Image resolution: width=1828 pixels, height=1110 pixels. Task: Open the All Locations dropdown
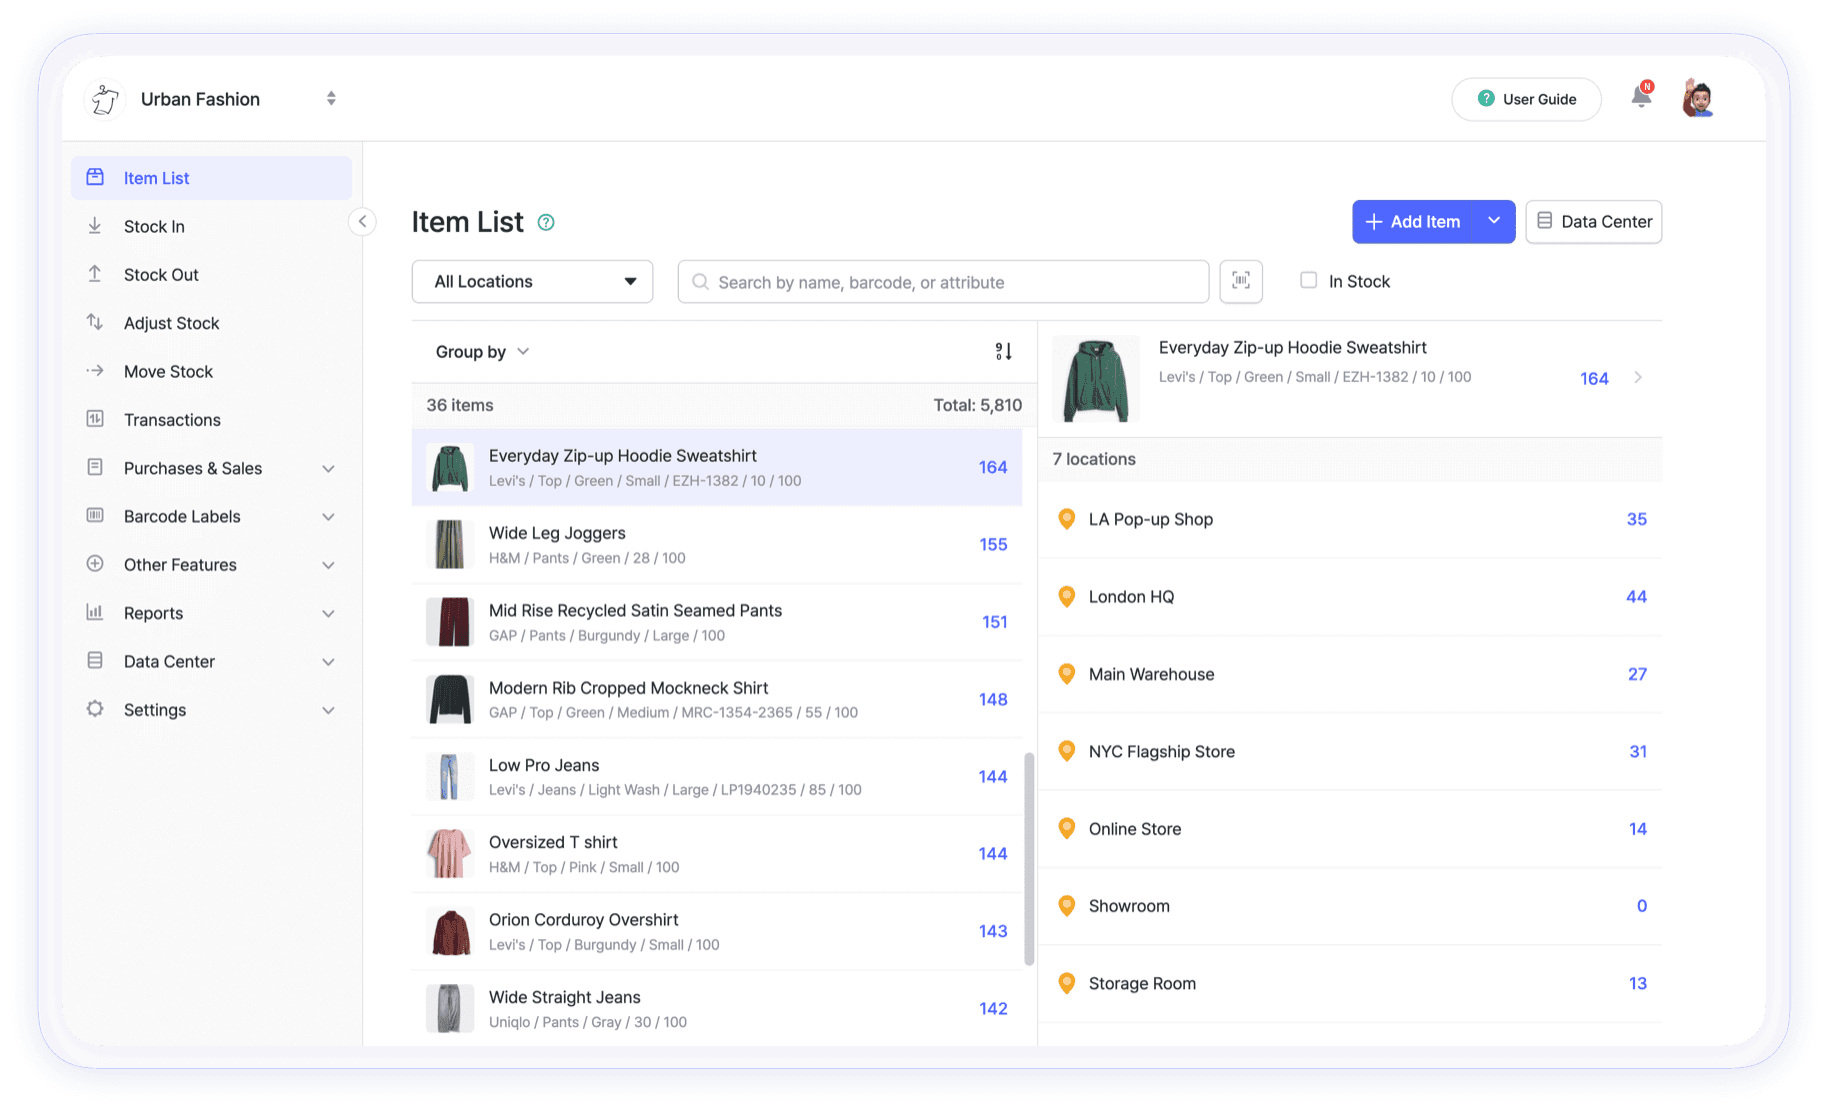coord(532,282)
